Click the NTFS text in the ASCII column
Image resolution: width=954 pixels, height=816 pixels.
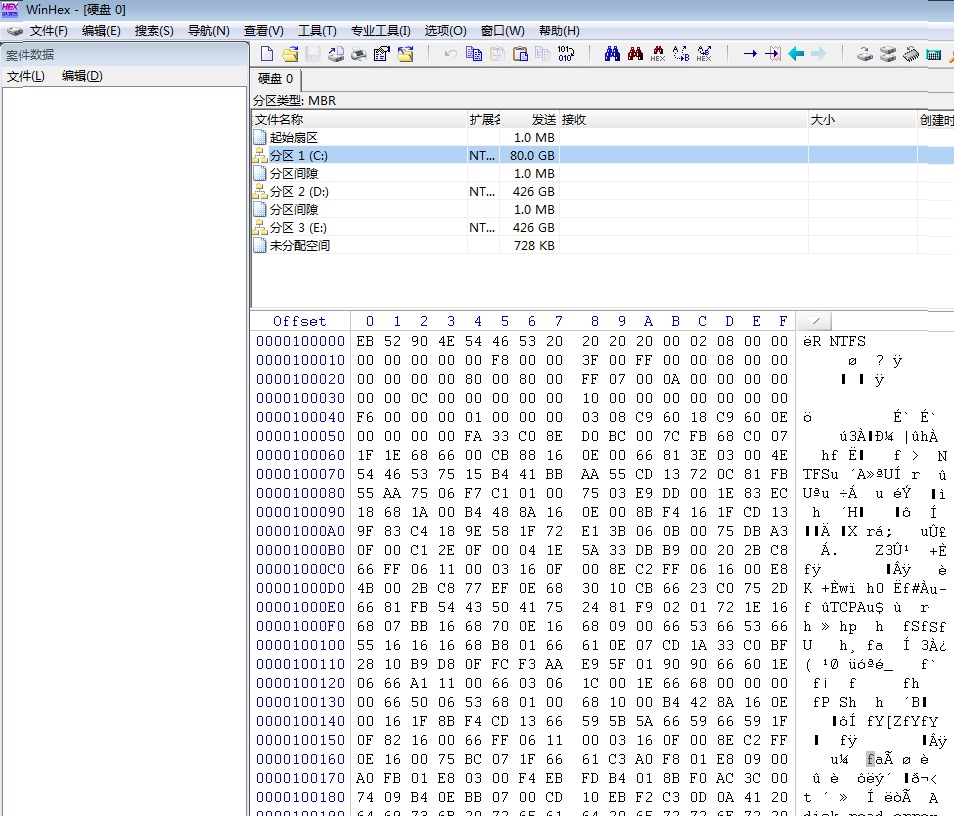[x=848, y=341]
